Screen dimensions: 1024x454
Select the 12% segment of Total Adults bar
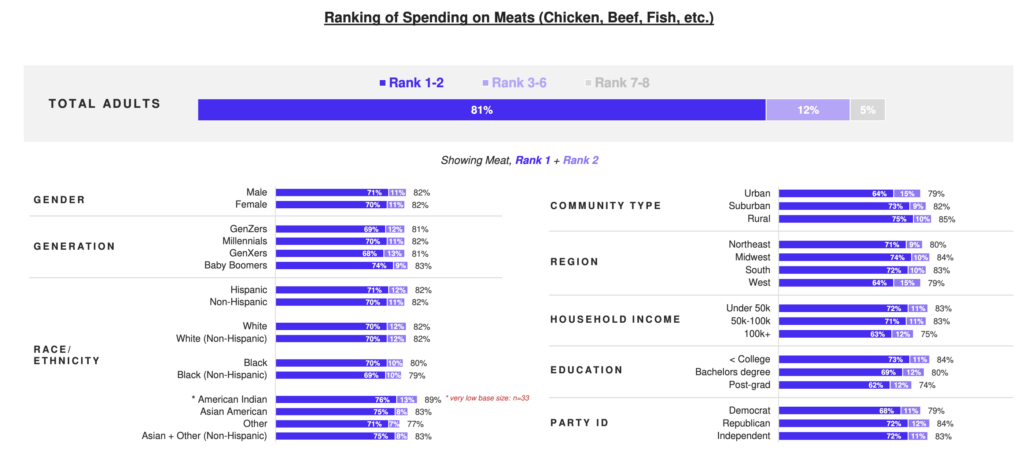(x=808, y=110)
